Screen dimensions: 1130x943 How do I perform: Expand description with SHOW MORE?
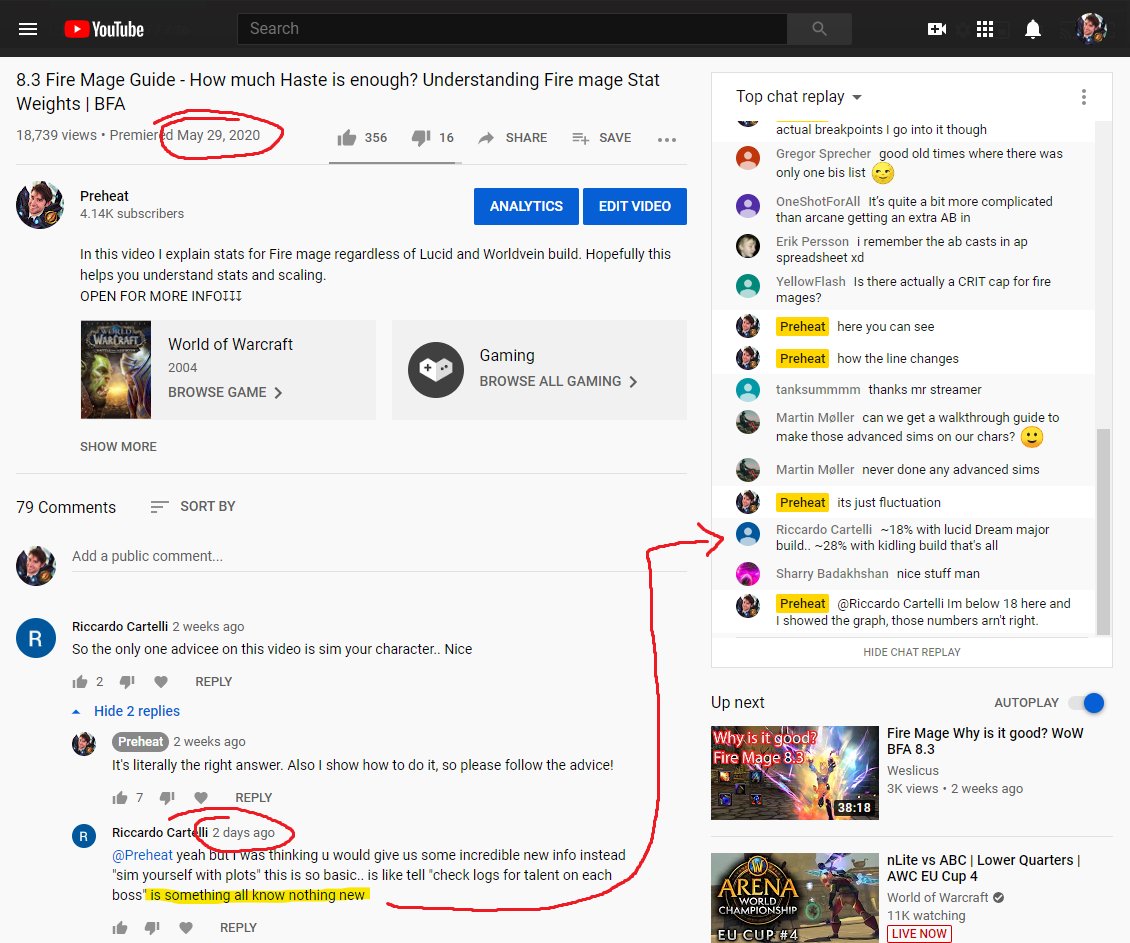[118, 447]
